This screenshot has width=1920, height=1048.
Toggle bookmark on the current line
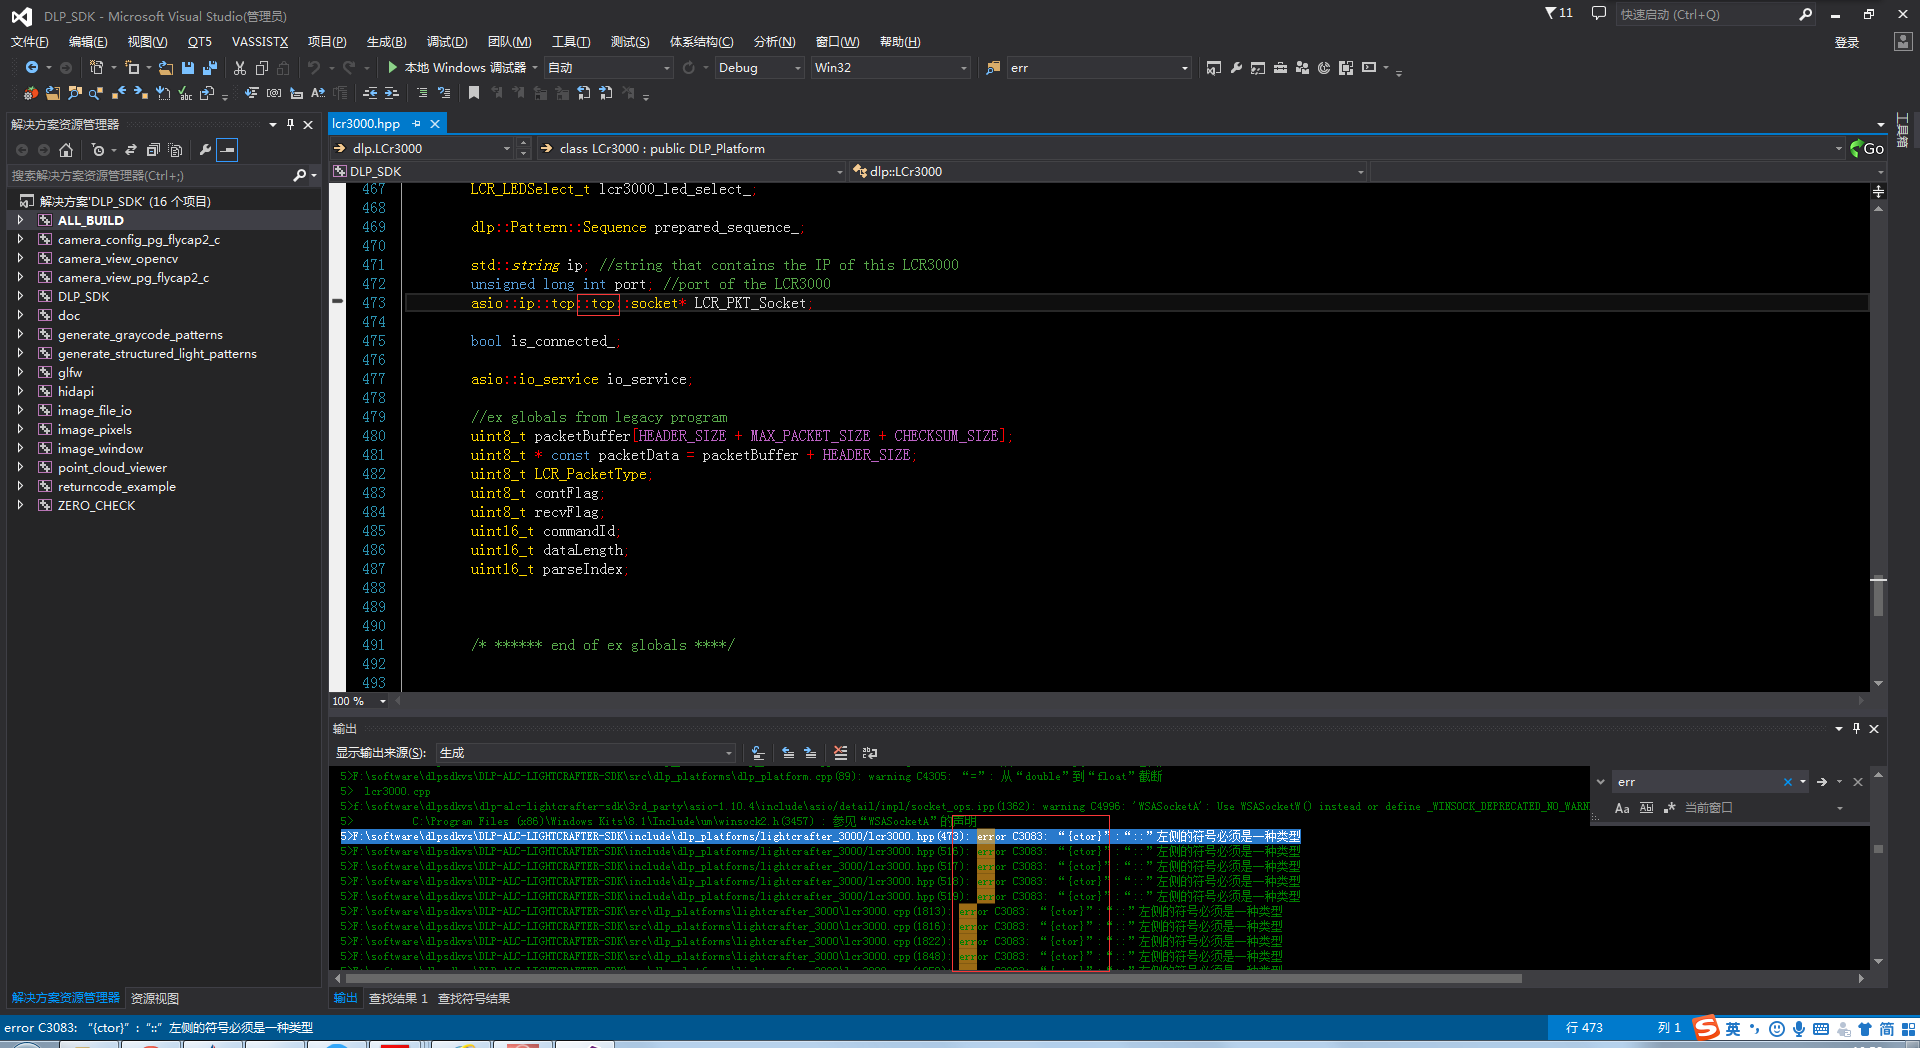point(474,93)
